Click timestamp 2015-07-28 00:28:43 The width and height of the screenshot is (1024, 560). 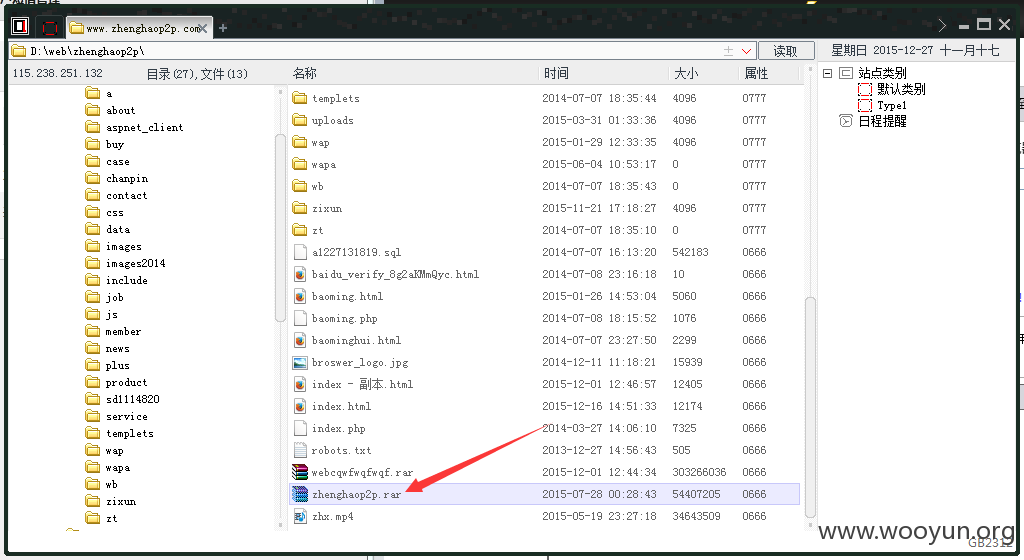click(599, 494)
